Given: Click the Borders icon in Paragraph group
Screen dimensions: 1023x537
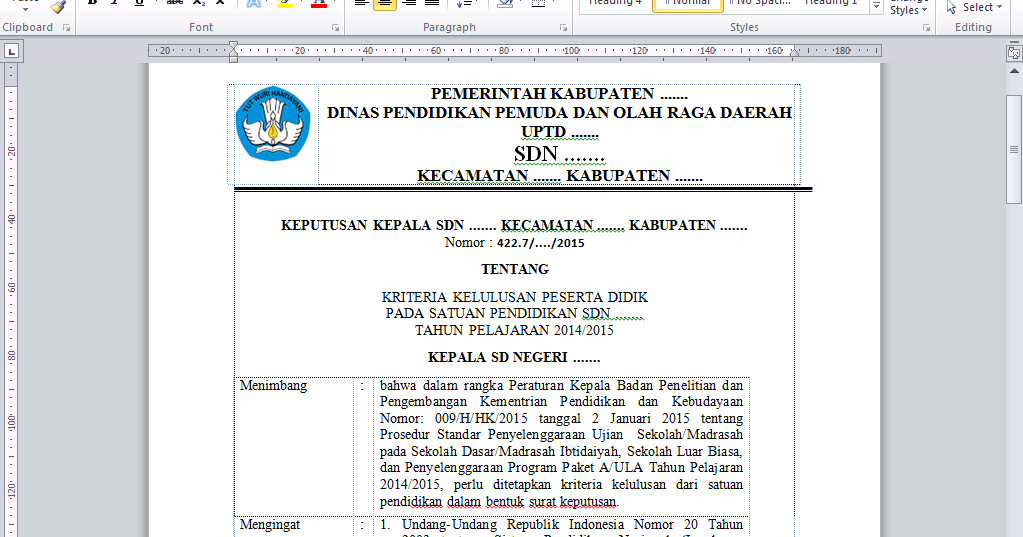Looking at the screenshot, I should 538,3.
